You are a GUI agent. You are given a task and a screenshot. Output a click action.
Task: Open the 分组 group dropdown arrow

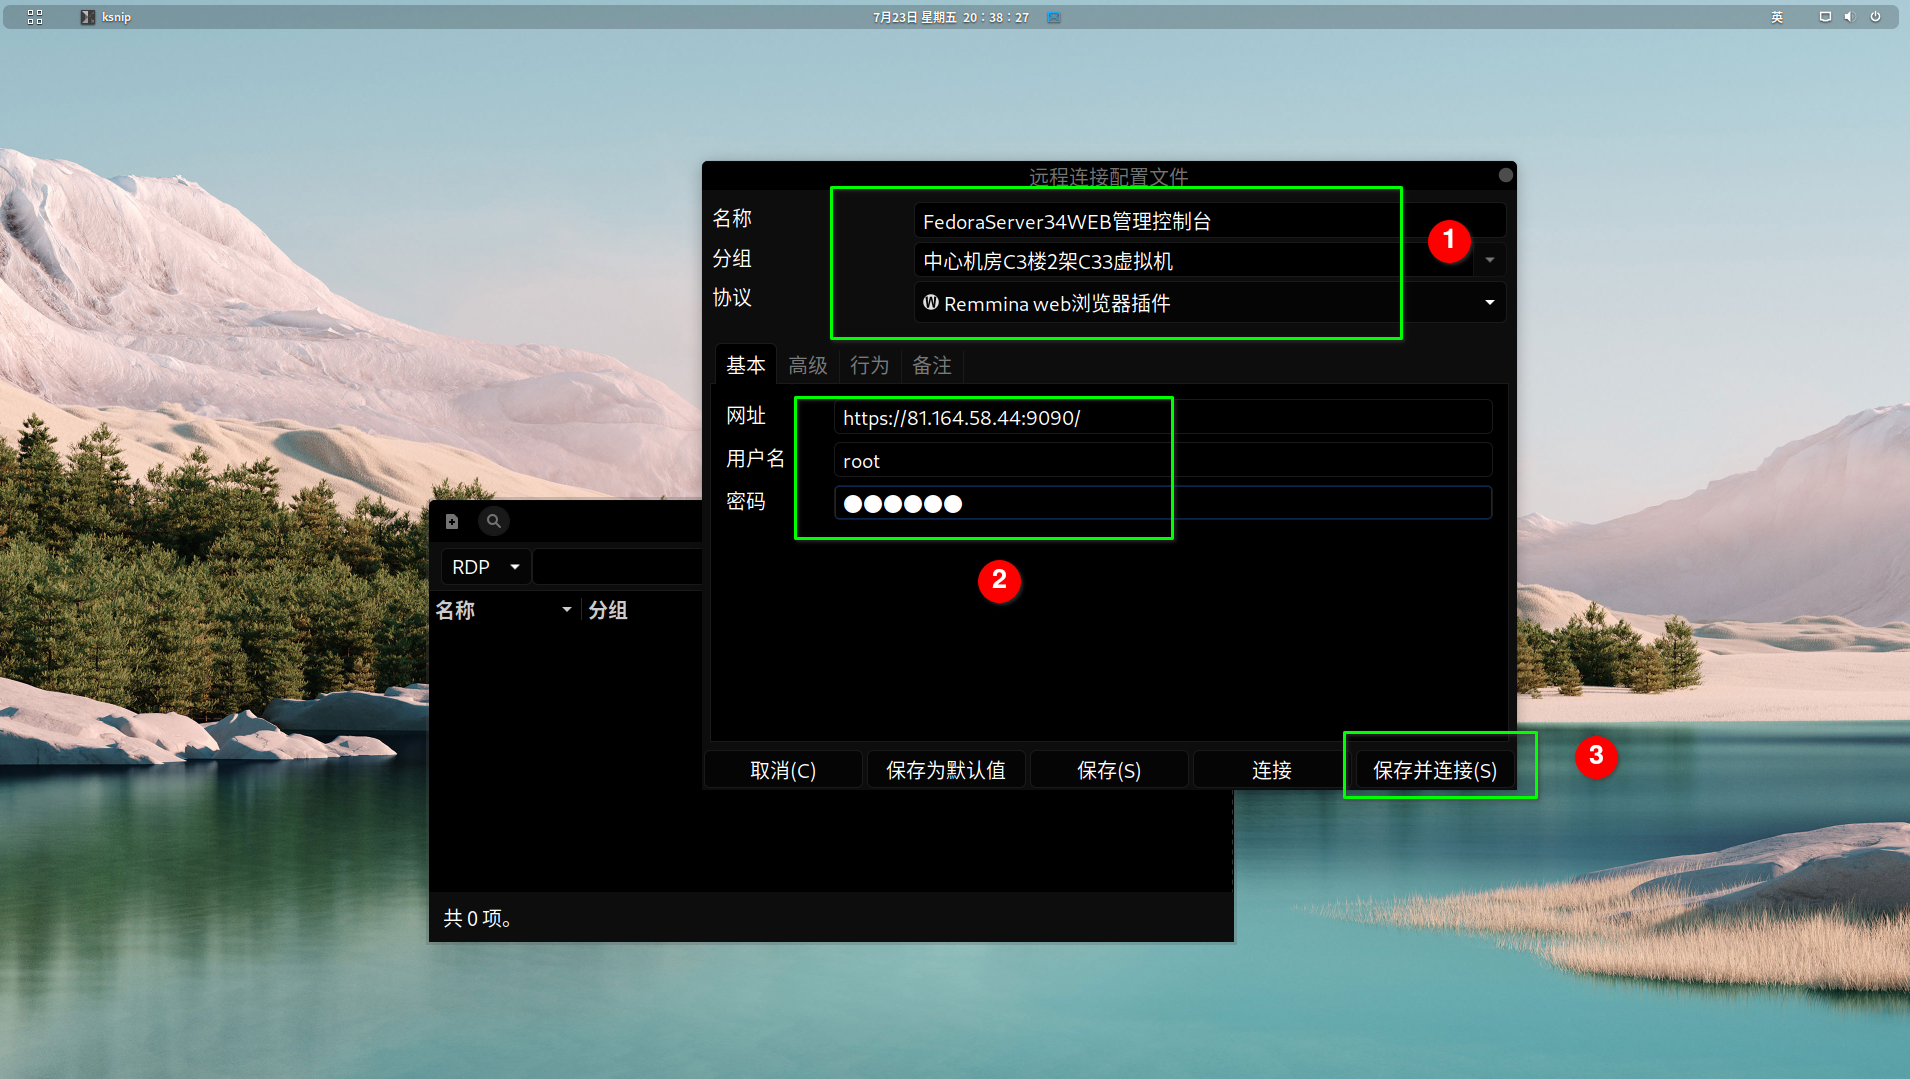pos(1488,259)
